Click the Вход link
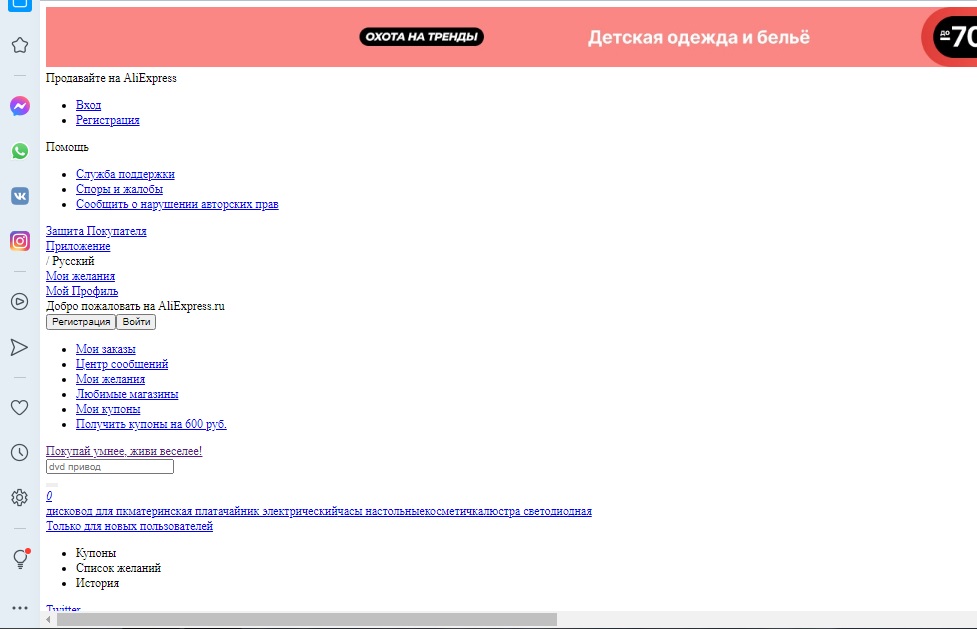The height and width of the screenshot is (629, 977). (88, 105)
